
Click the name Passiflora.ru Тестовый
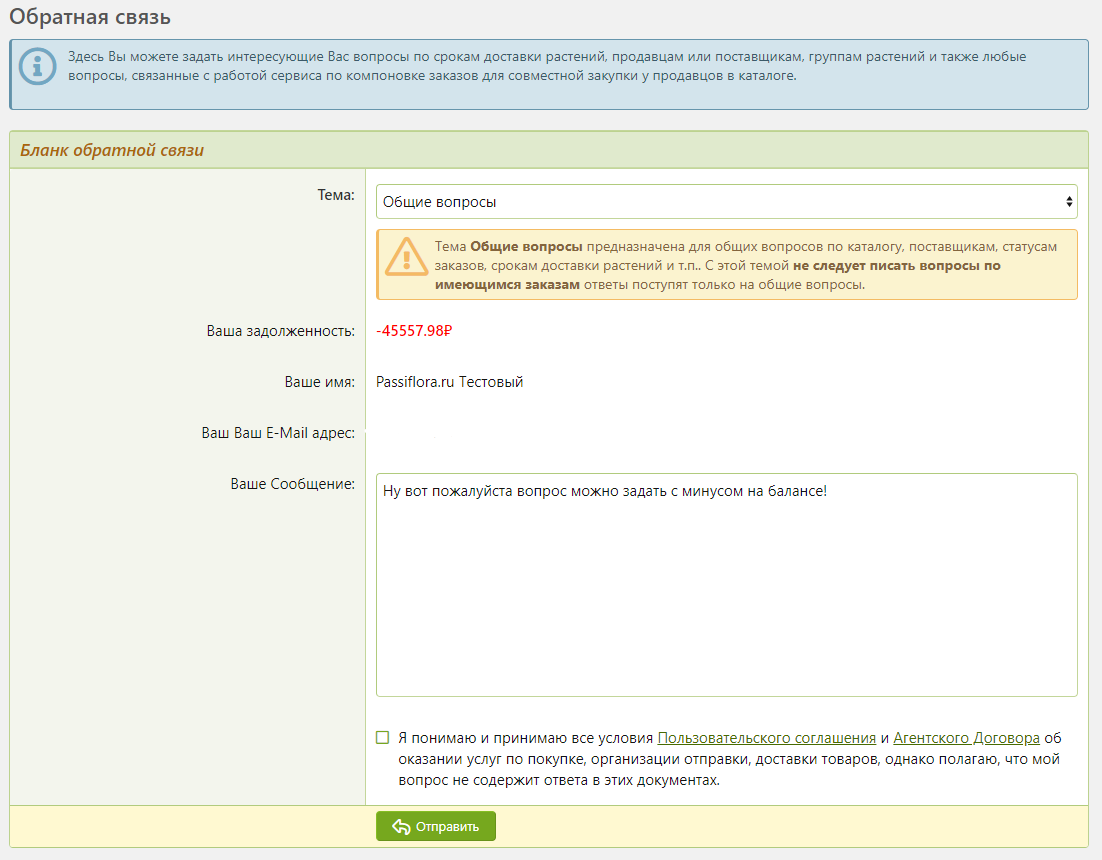pos(450,382)
